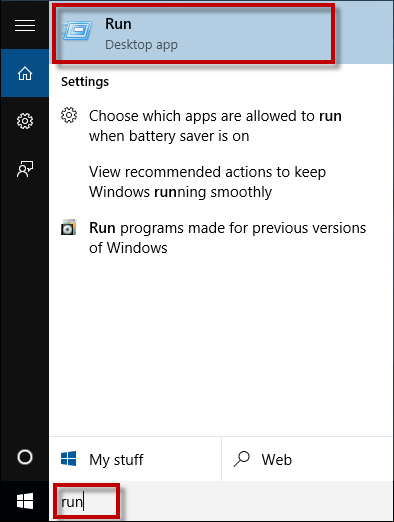Image resolution: width=394 pixels, height=522 pixels.
Task: Click the Settings category header
Action: (x=85, y=82)
